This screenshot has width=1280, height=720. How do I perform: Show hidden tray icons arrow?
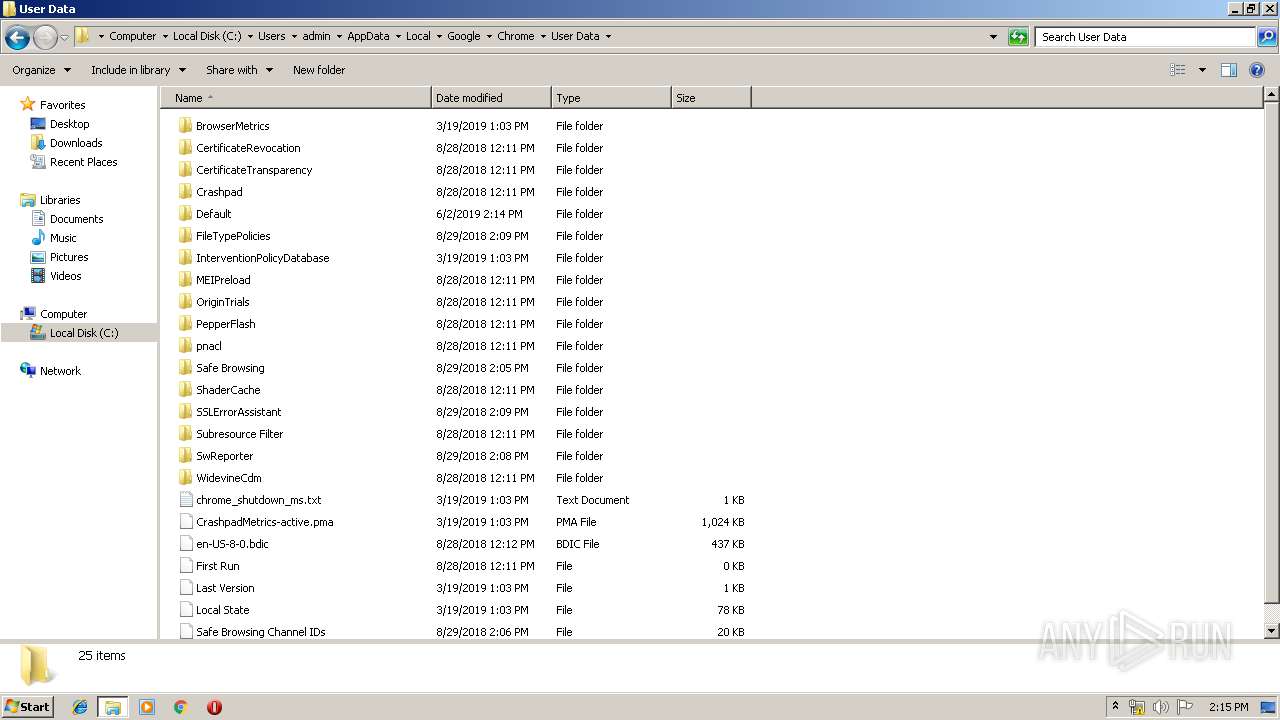click(1116, 707)
